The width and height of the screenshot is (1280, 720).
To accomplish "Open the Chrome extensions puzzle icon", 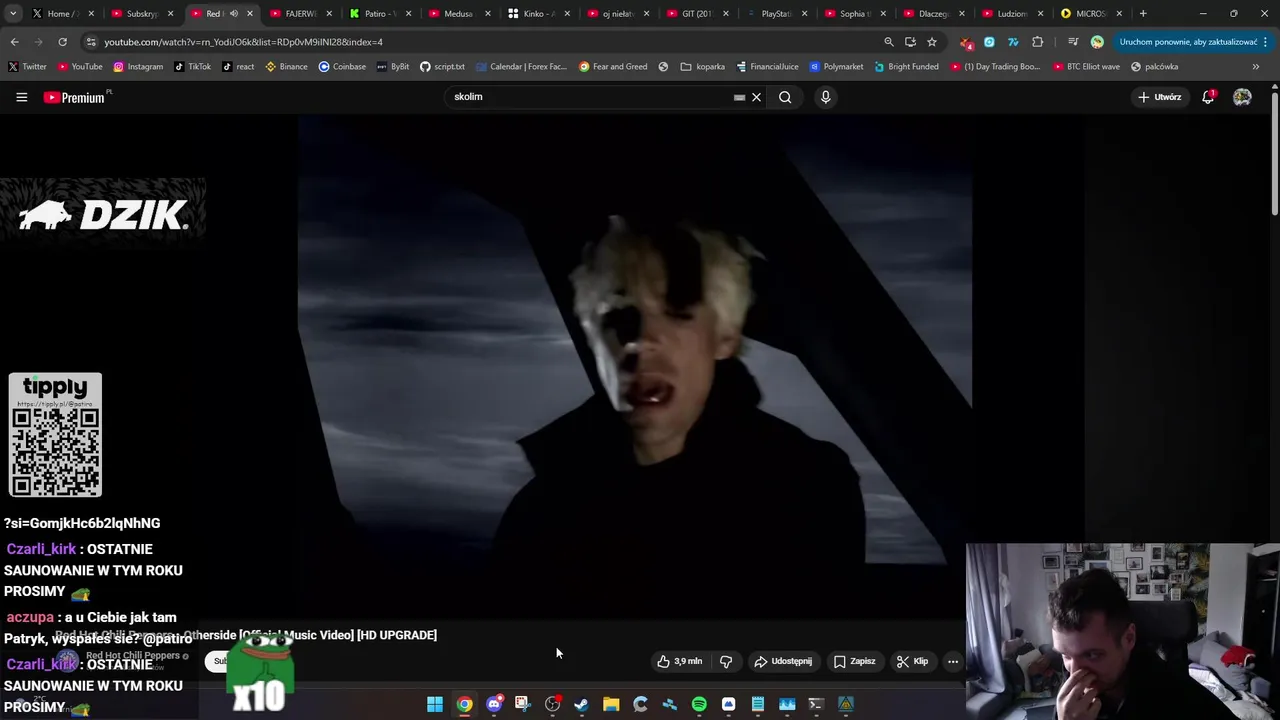I will [x=1037, y=42].
